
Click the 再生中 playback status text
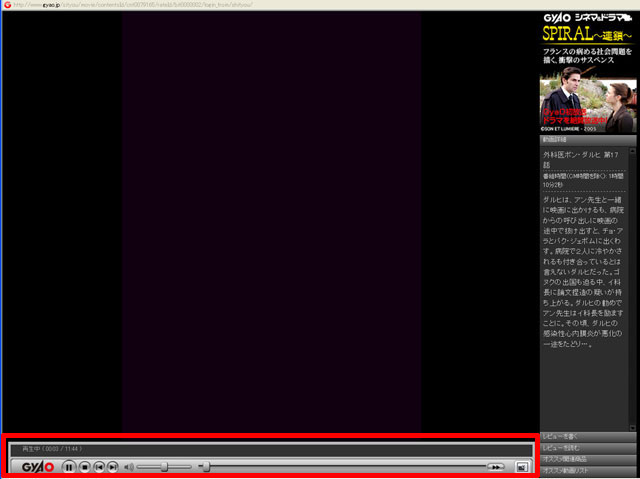pyautogui.click(x=52, y=449)
